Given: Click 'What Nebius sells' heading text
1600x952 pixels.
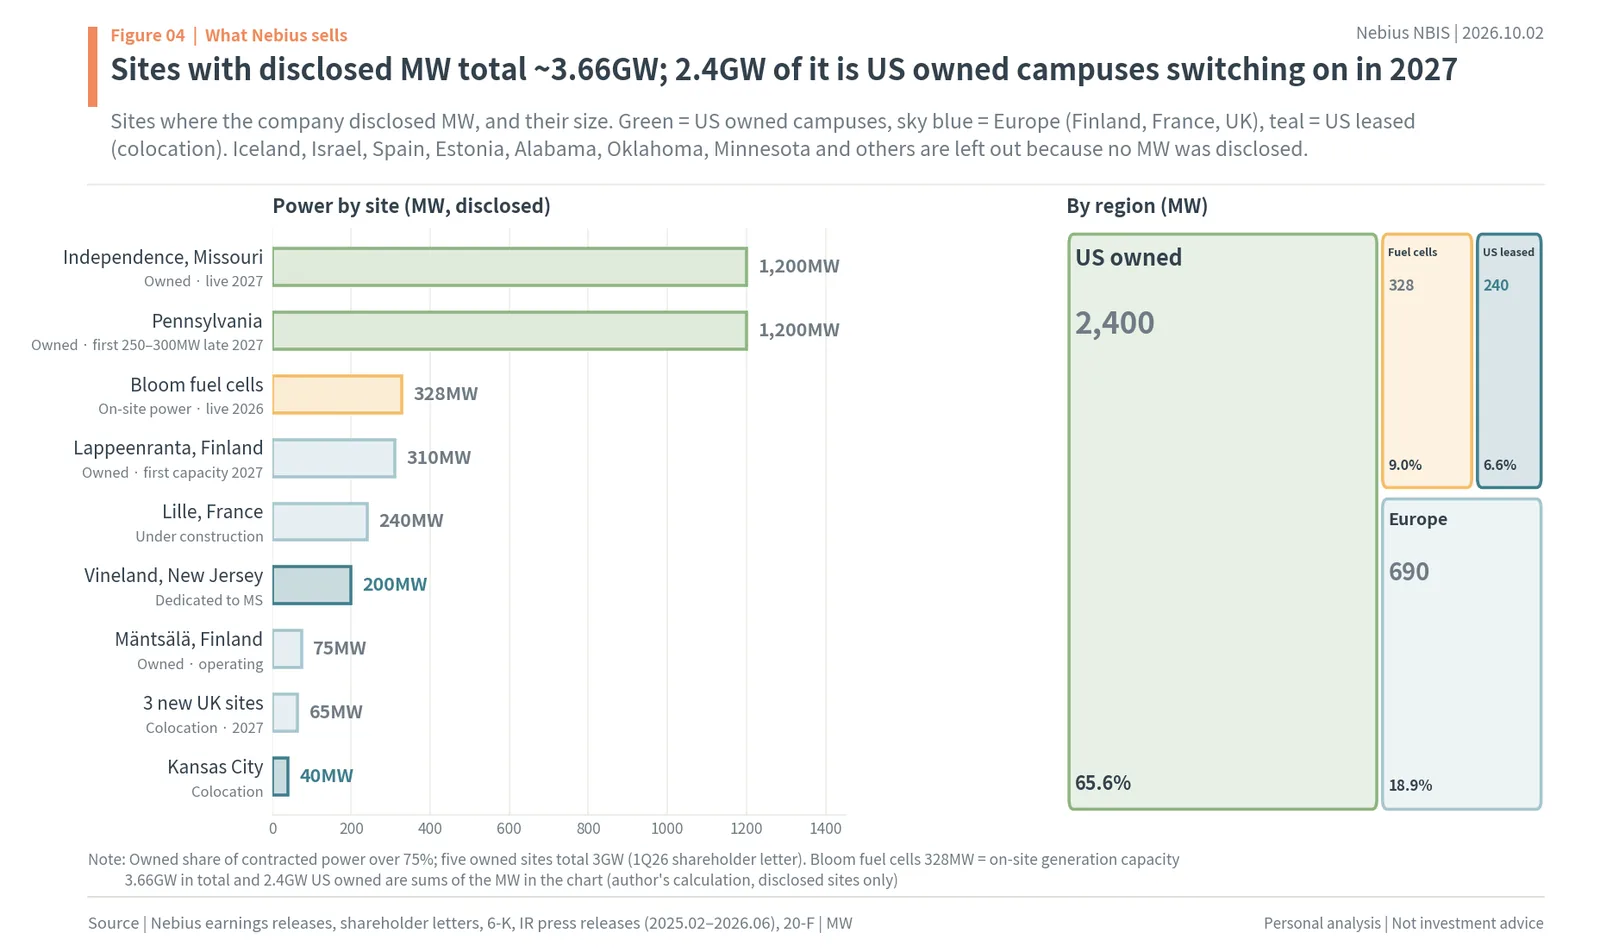Looking at the screenshot, I should [x=276, y=35].
